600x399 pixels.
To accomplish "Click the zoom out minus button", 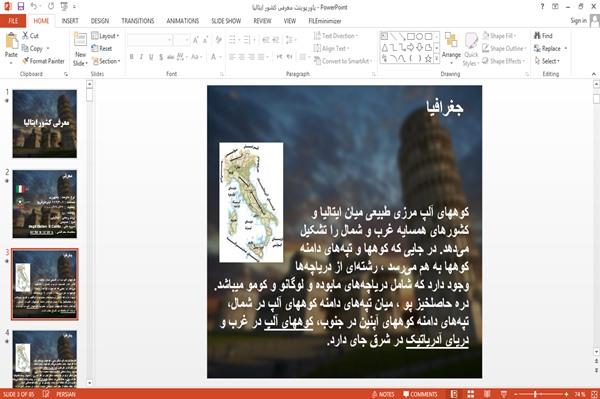I will point(515,394).
